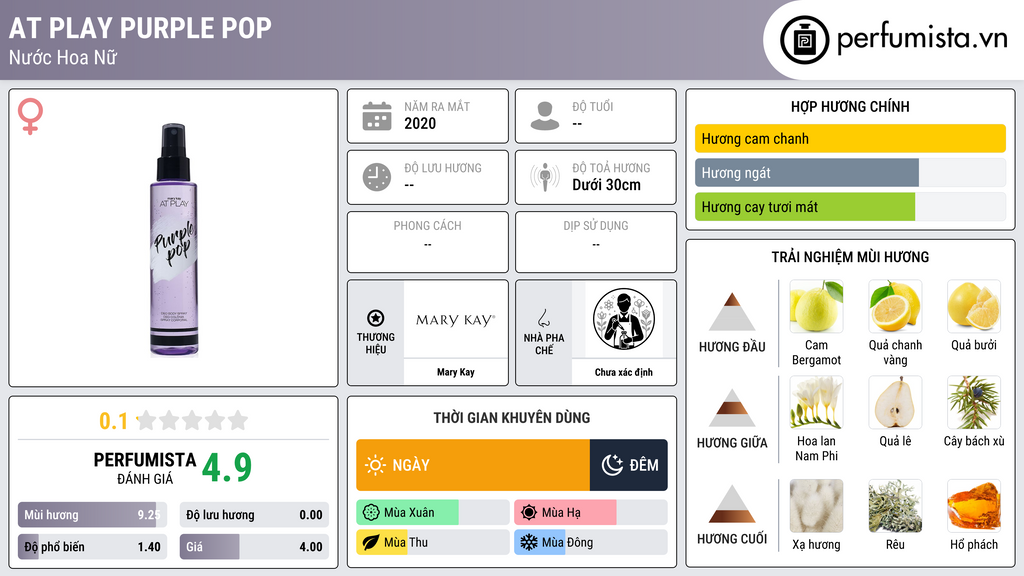Click the star badge Thương hiệu icon
Image resolution: width=1024 pixels, height=576 pixels.
point(376,318)
